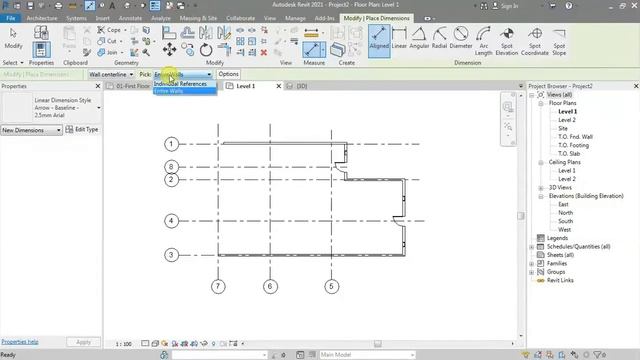Switch to the Annotate ribbon tab
The height and width of the screenshot is (360, 640).
pyautogui.click(x=130, y=18)
